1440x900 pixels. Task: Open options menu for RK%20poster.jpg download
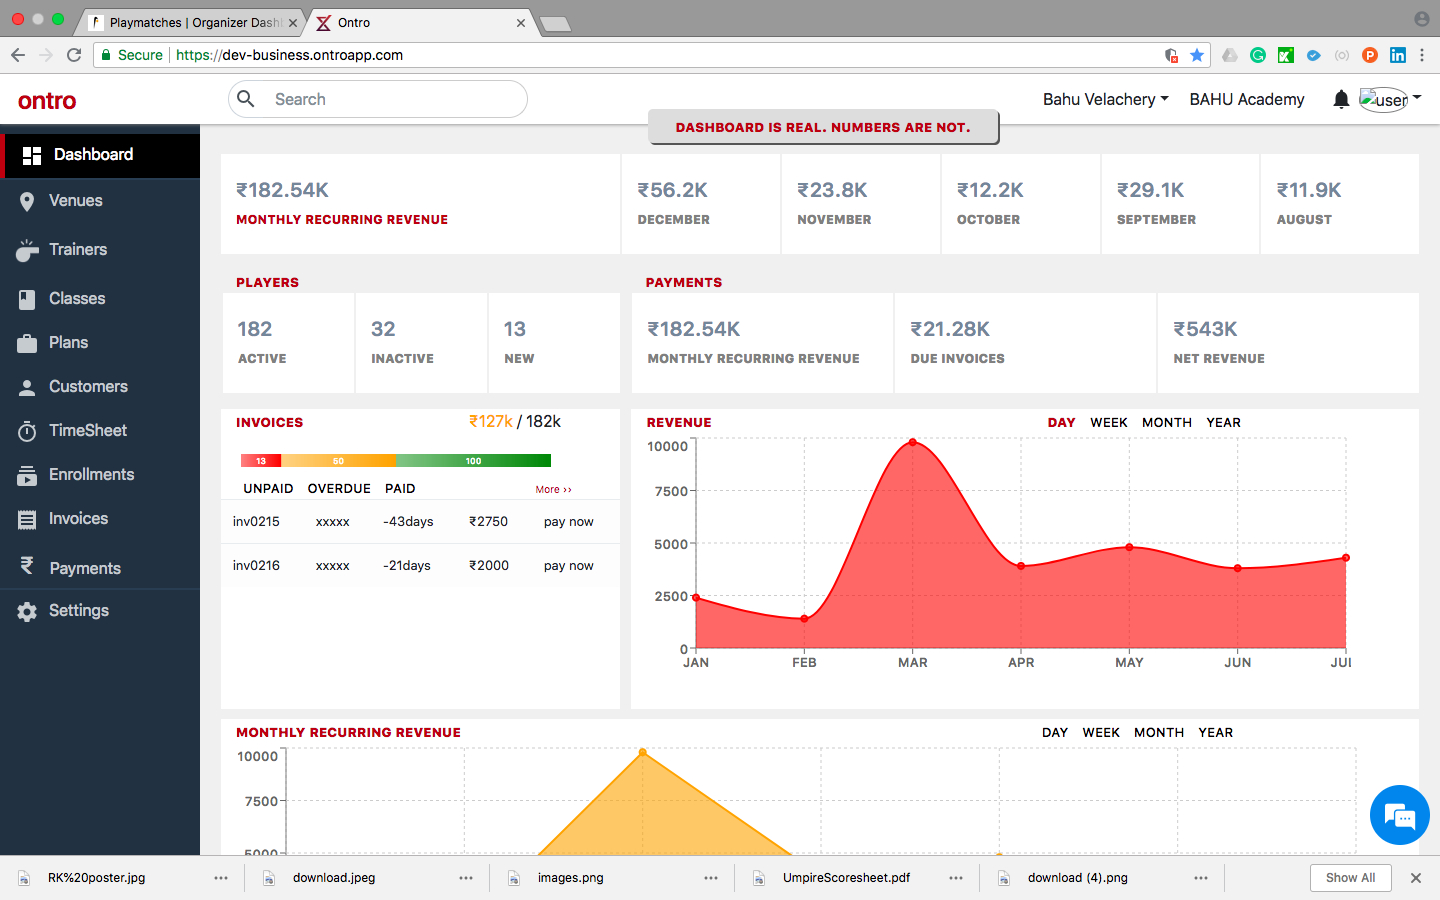click(x=221, y=878)
